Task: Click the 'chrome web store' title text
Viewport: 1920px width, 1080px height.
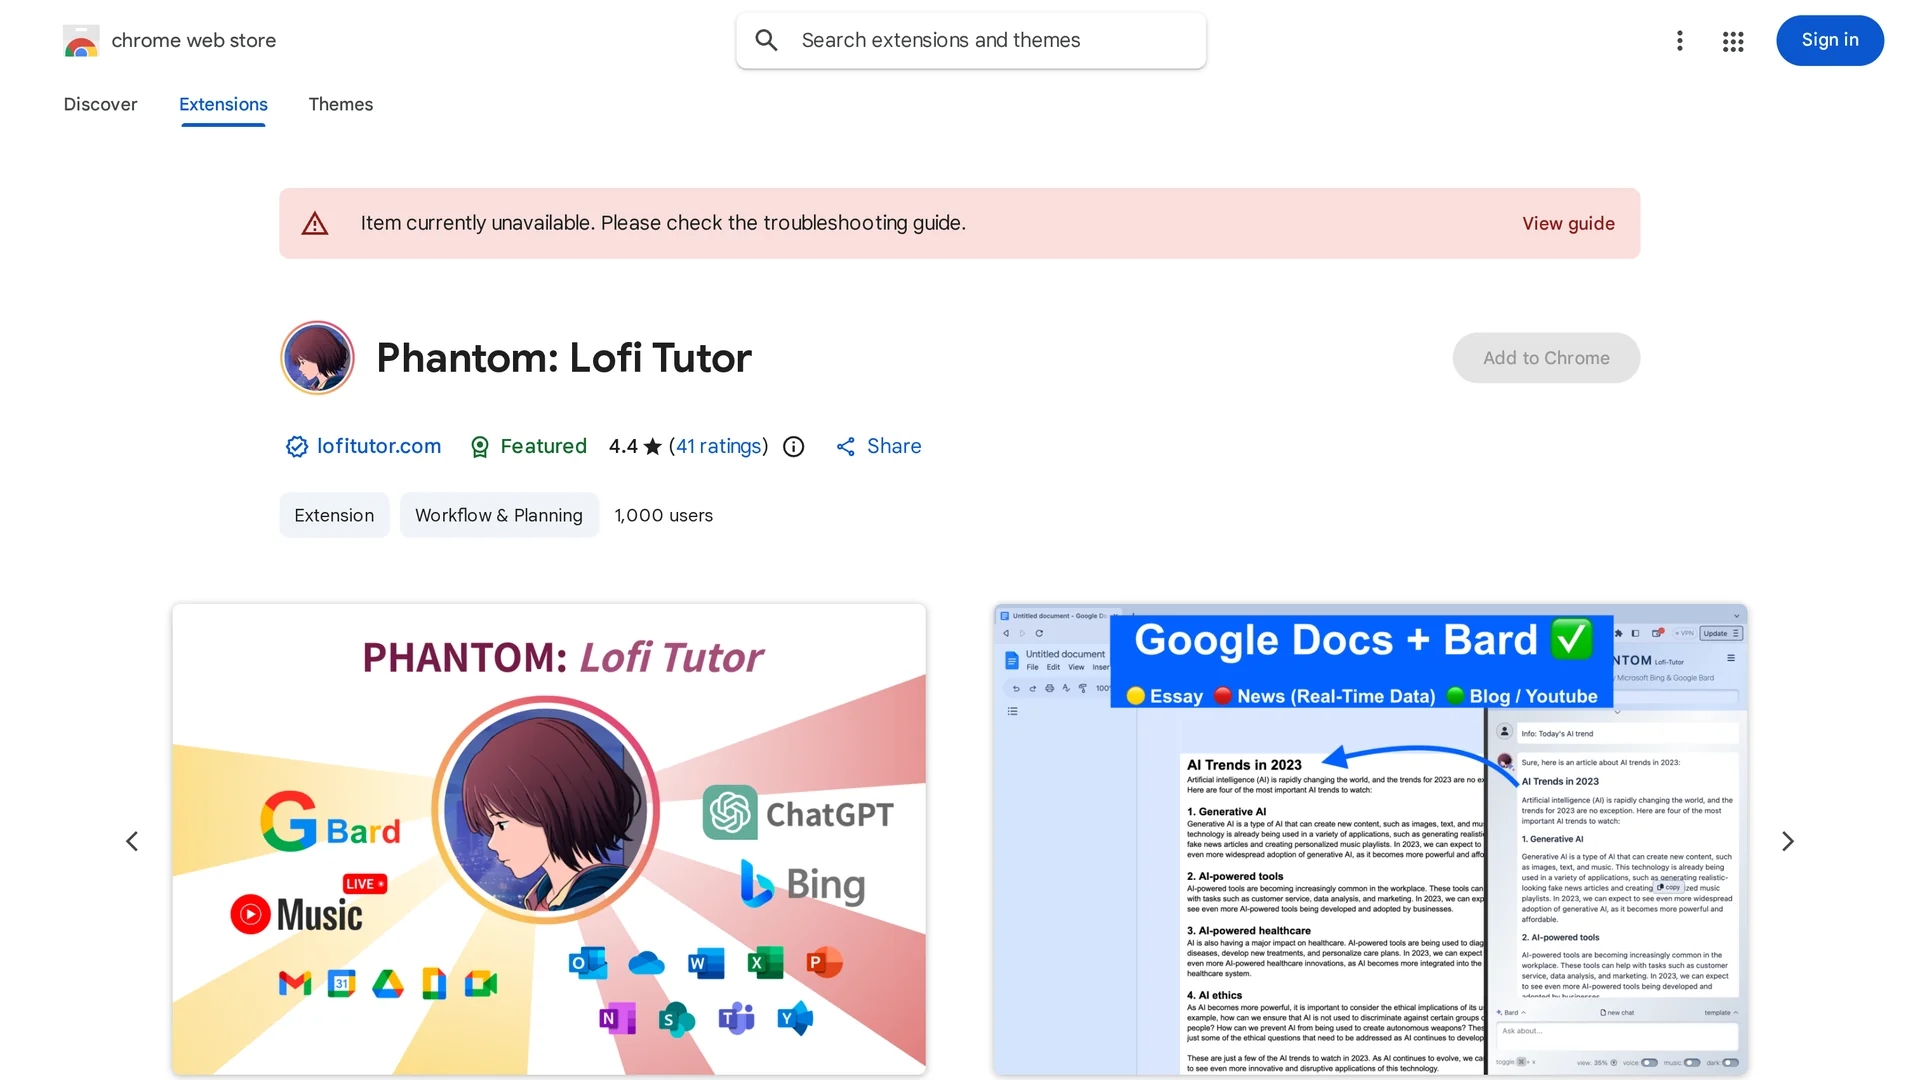Action: (x=194, y=40)
